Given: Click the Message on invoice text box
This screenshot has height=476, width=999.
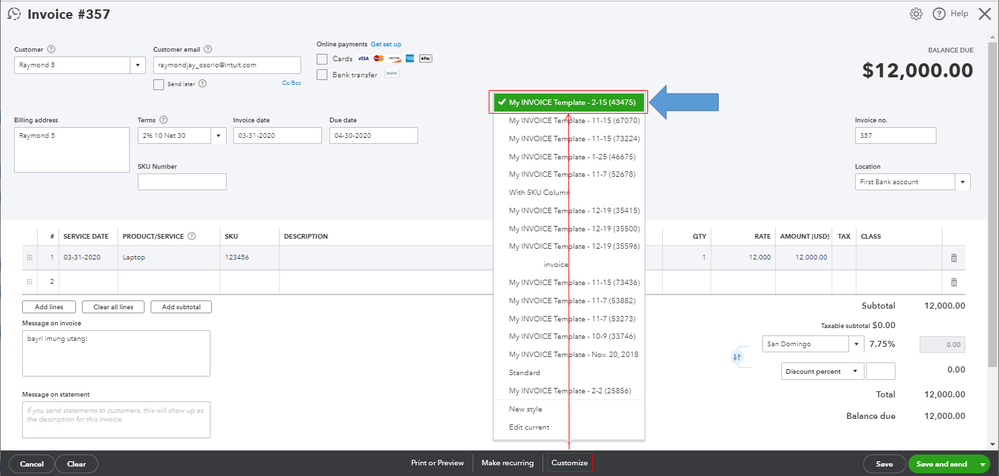Looking at the screenshot, I should coord(116,353).
